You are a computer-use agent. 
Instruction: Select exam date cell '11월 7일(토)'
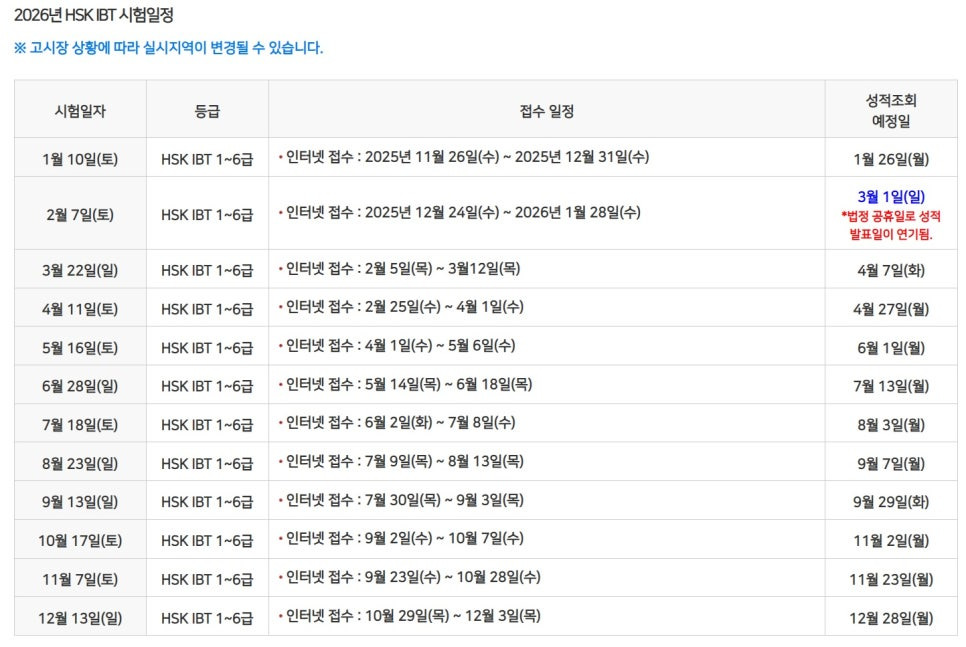(80, 579)
